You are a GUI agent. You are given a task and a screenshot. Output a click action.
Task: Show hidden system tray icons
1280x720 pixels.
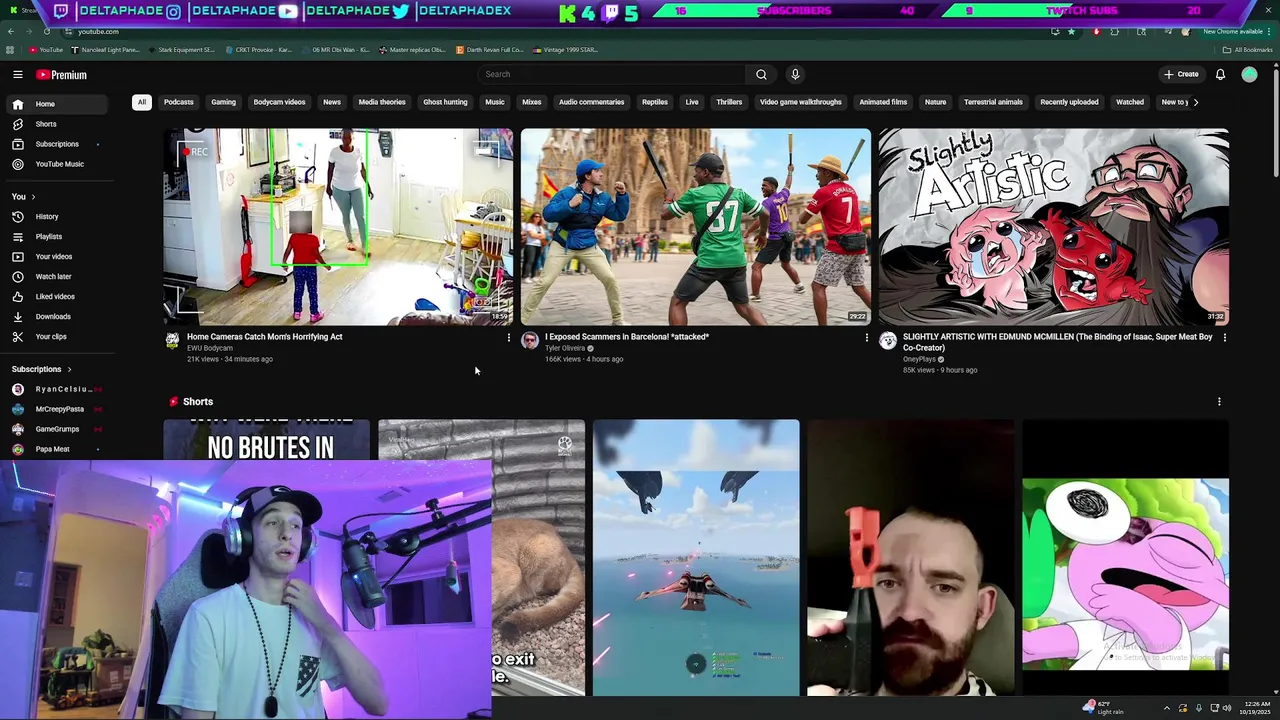1166,708
